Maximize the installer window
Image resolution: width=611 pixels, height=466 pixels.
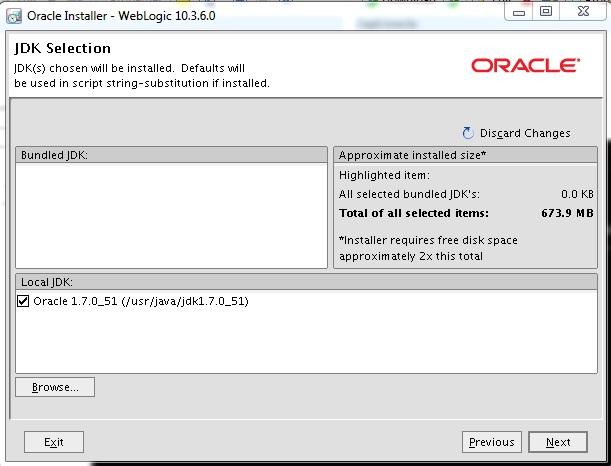pyautogui.click(x=545, y=11)
